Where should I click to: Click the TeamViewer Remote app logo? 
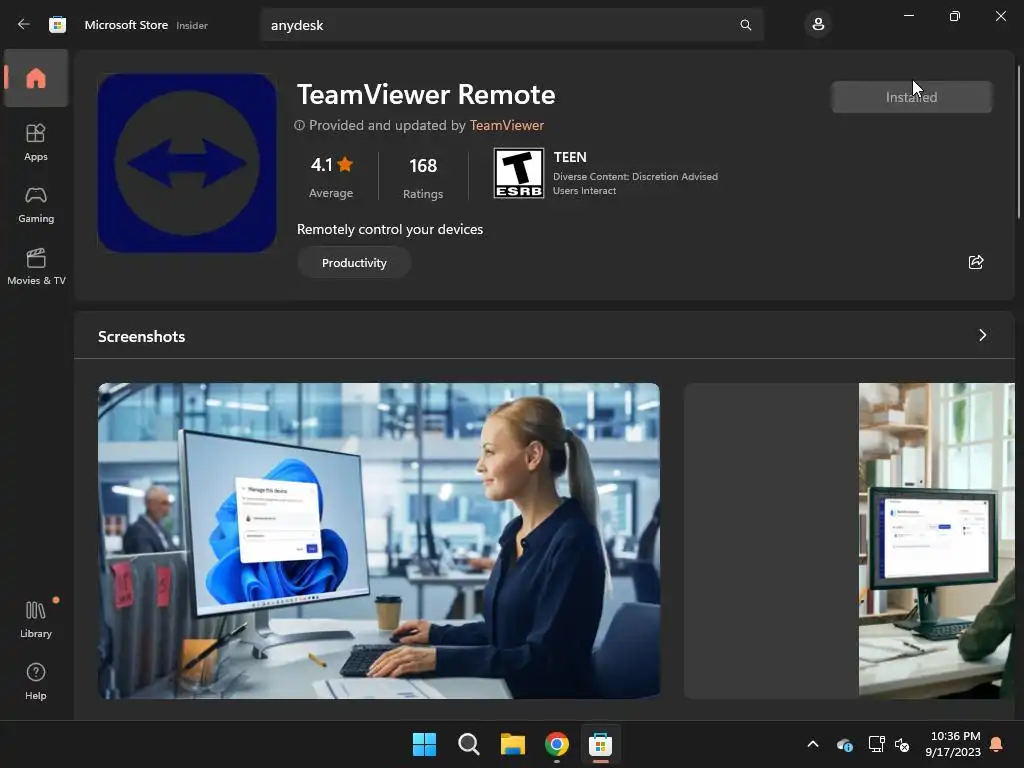(x=187, y=163)
